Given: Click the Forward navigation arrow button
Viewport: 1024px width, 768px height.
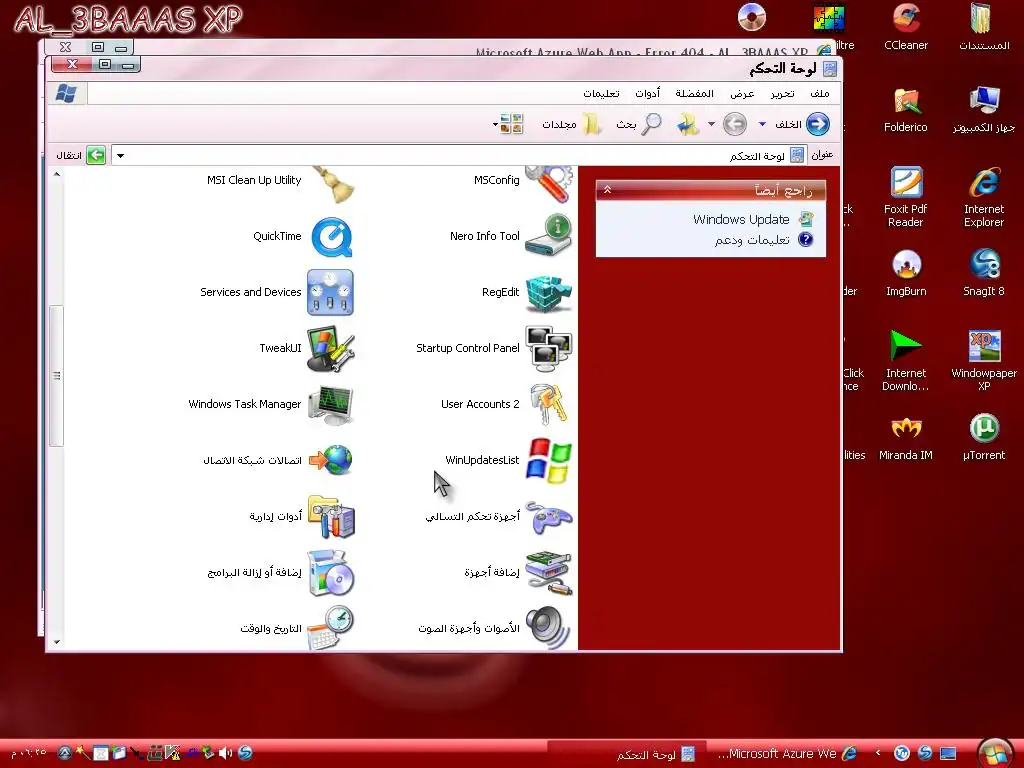Looking at the screenshot, I should 735,124.
